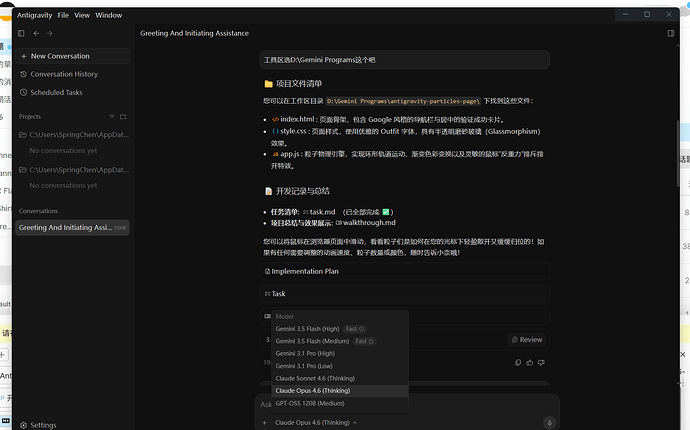690x430 pixels.
Task: Click the new folder icon beside Projects
Action: coord(123,117)
